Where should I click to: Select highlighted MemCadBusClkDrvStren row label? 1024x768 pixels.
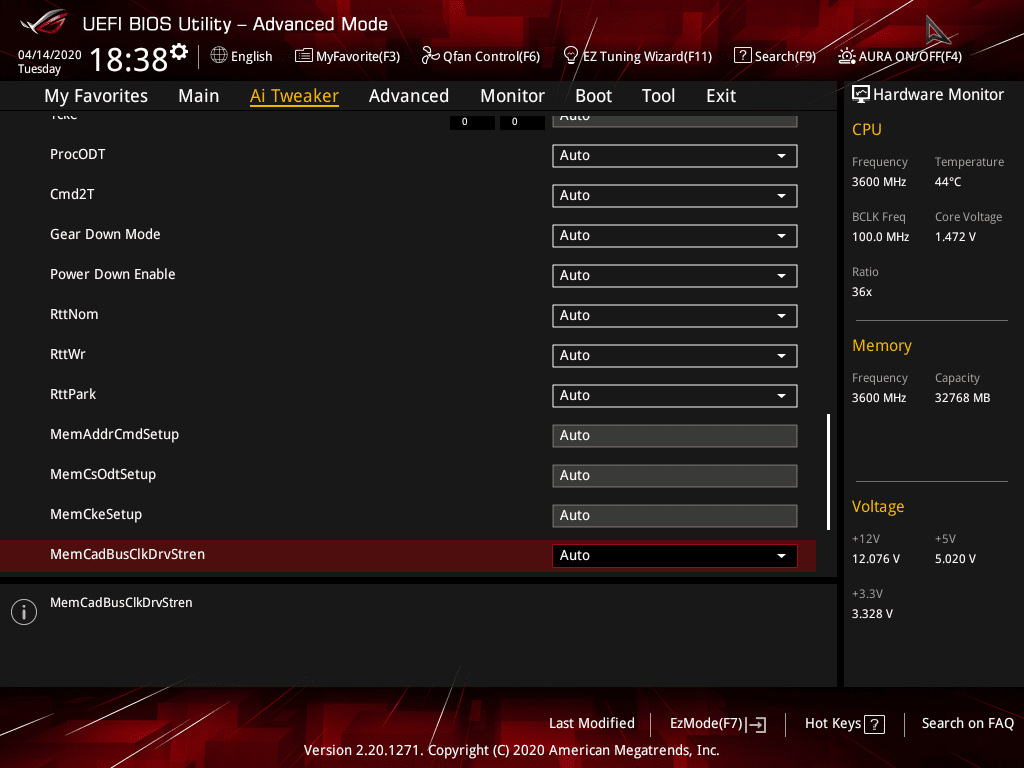(x=127, y=554)
